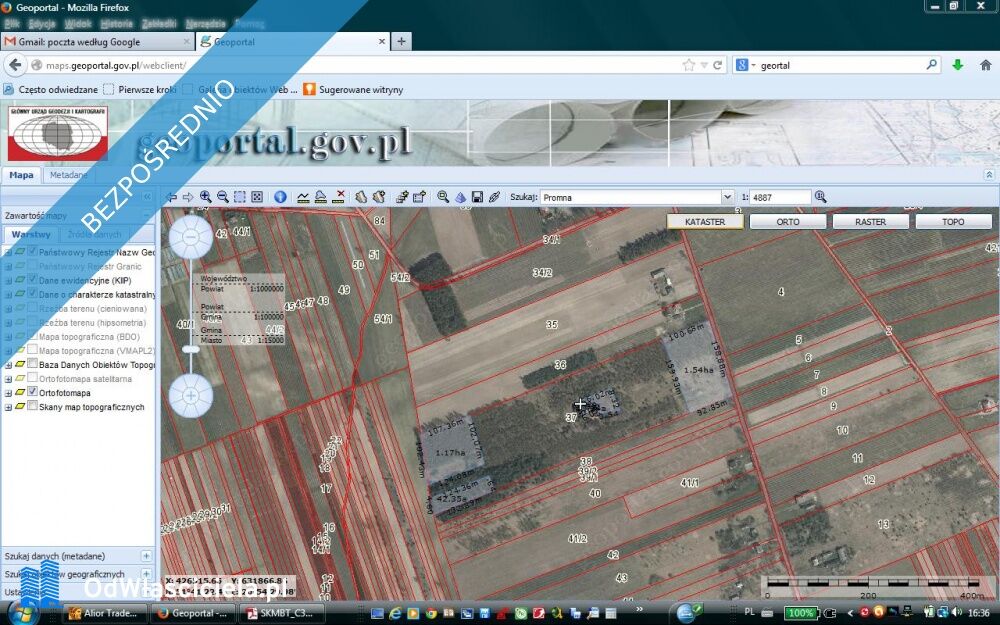Select the rectangle zoom selection tool
The height and width of the screenshot is (625, 1000).
click(x=240, y=197)
